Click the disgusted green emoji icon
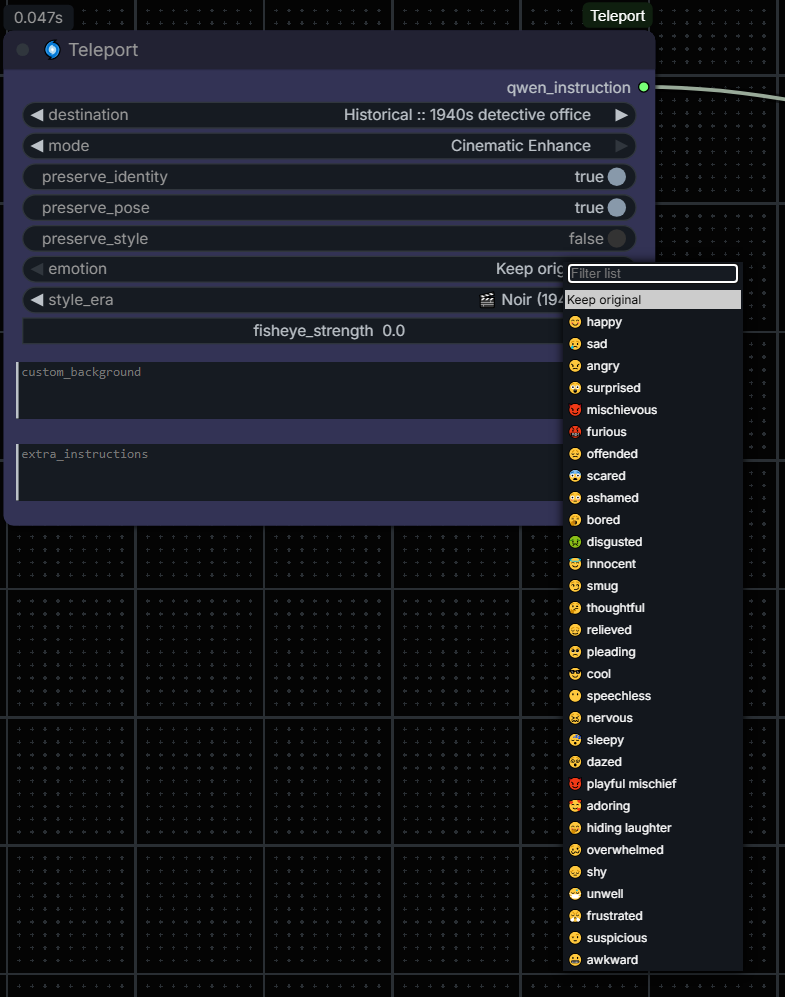 [x=575, y=542]
